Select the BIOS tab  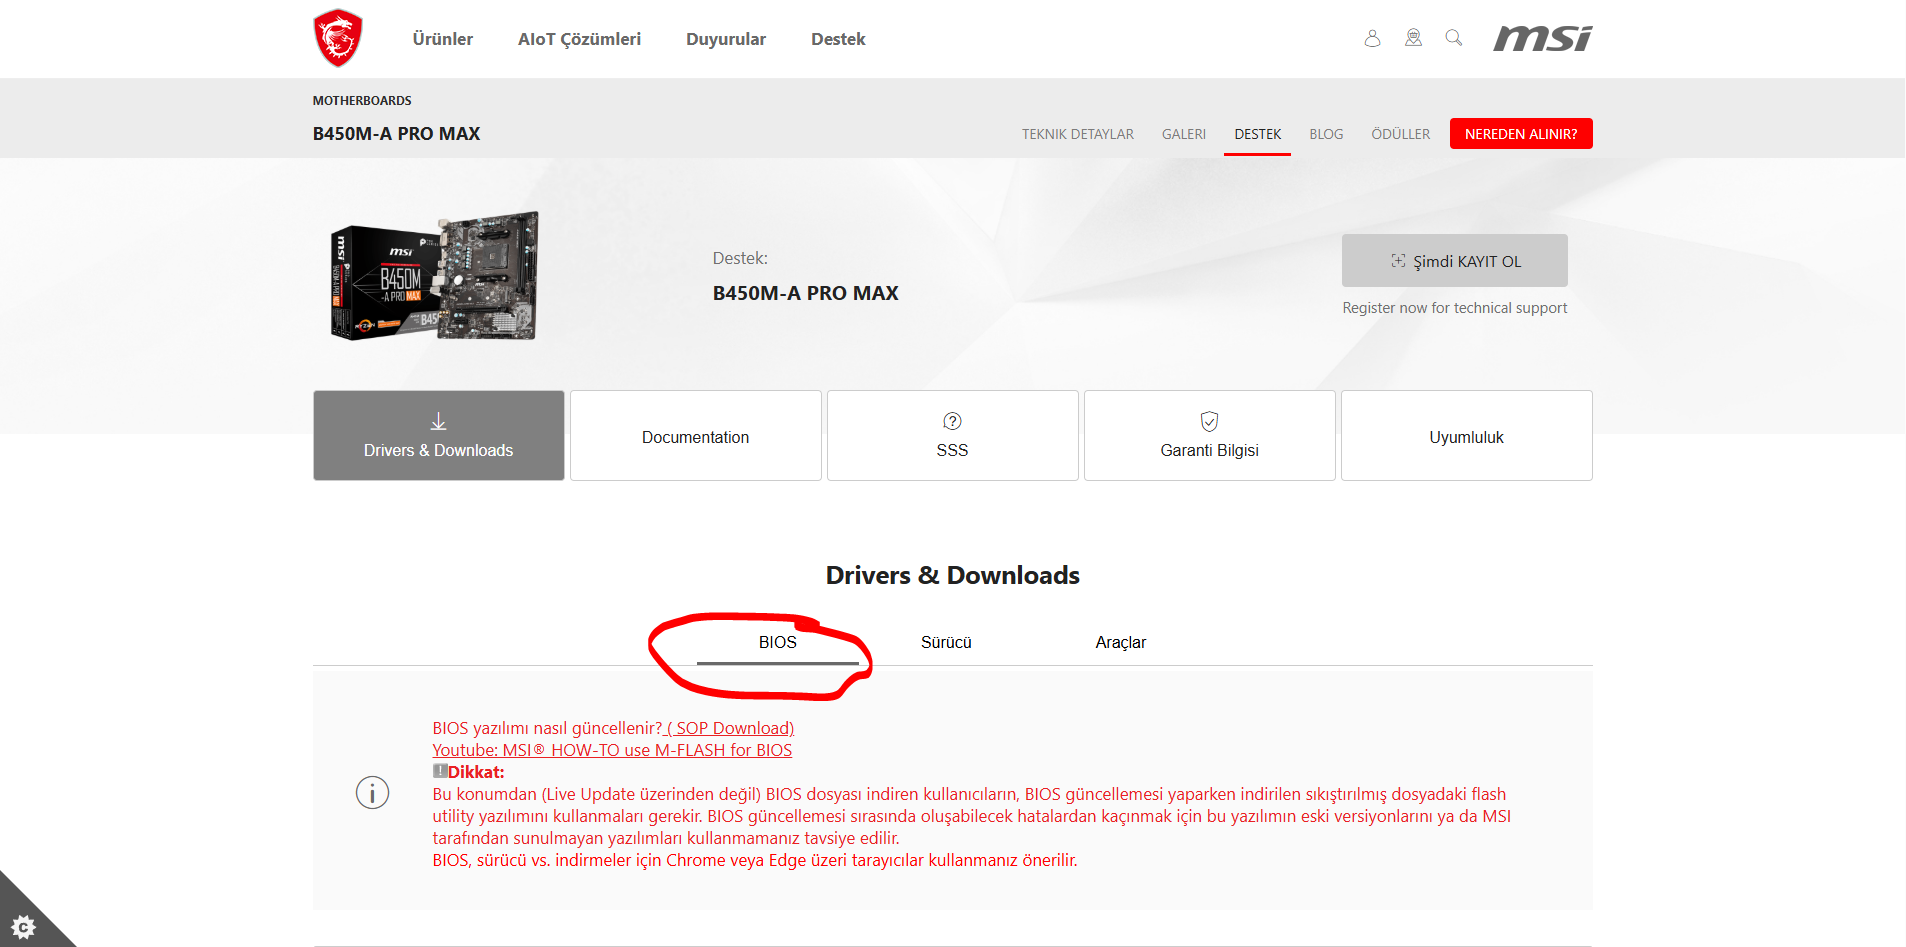[x=777, y=642]
